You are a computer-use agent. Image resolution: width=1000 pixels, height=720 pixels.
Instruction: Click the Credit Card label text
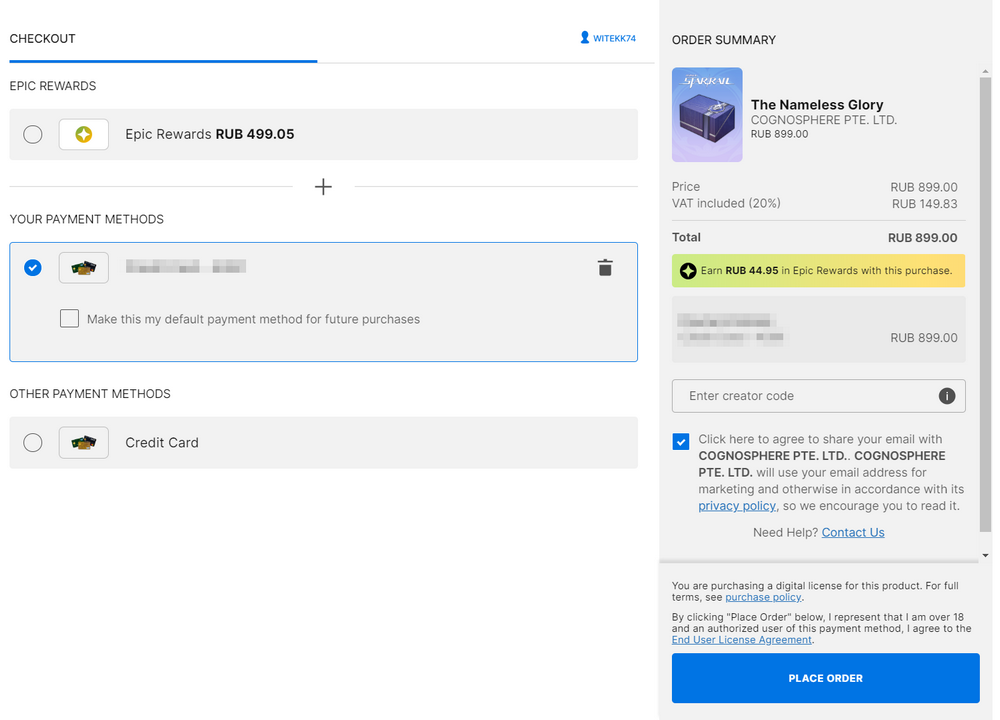click(162, 443)
